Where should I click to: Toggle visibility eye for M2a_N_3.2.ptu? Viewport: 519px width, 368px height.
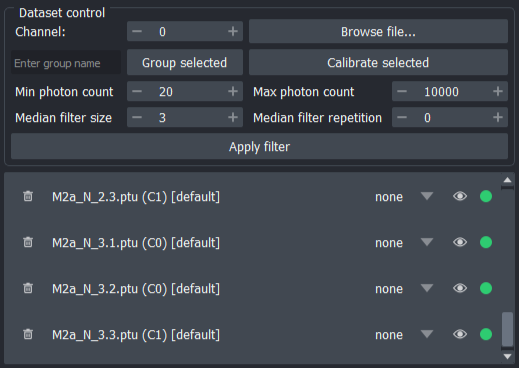[460, 288]
